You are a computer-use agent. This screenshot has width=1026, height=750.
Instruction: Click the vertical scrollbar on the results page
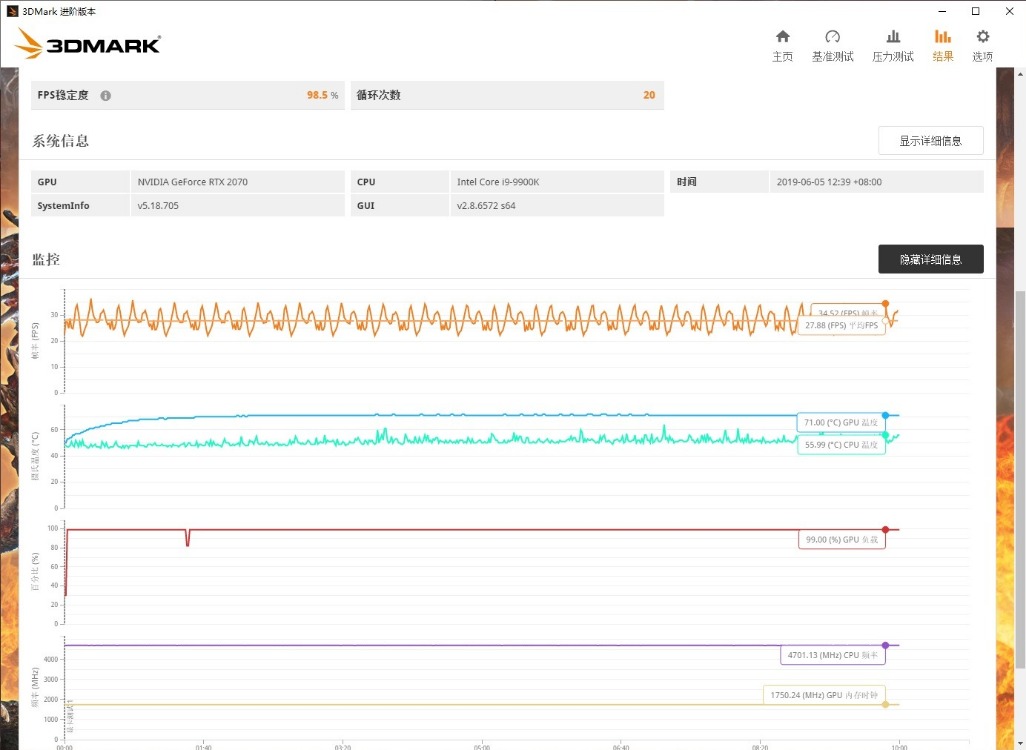click(x=1019, y=478)
